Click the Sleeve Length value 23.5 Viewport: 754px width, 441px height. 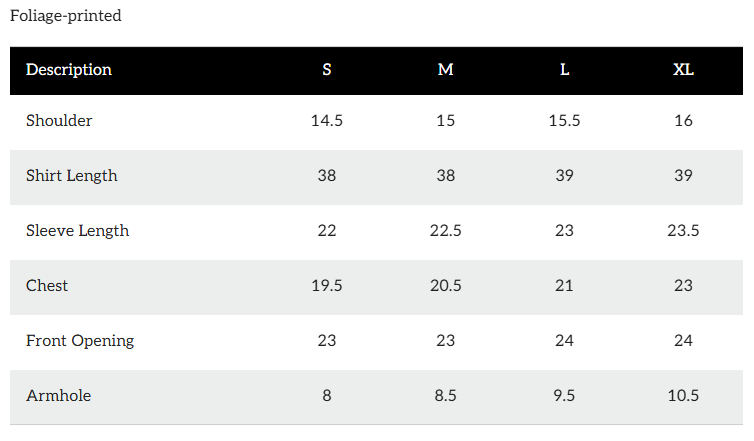(x=683, y=231)
